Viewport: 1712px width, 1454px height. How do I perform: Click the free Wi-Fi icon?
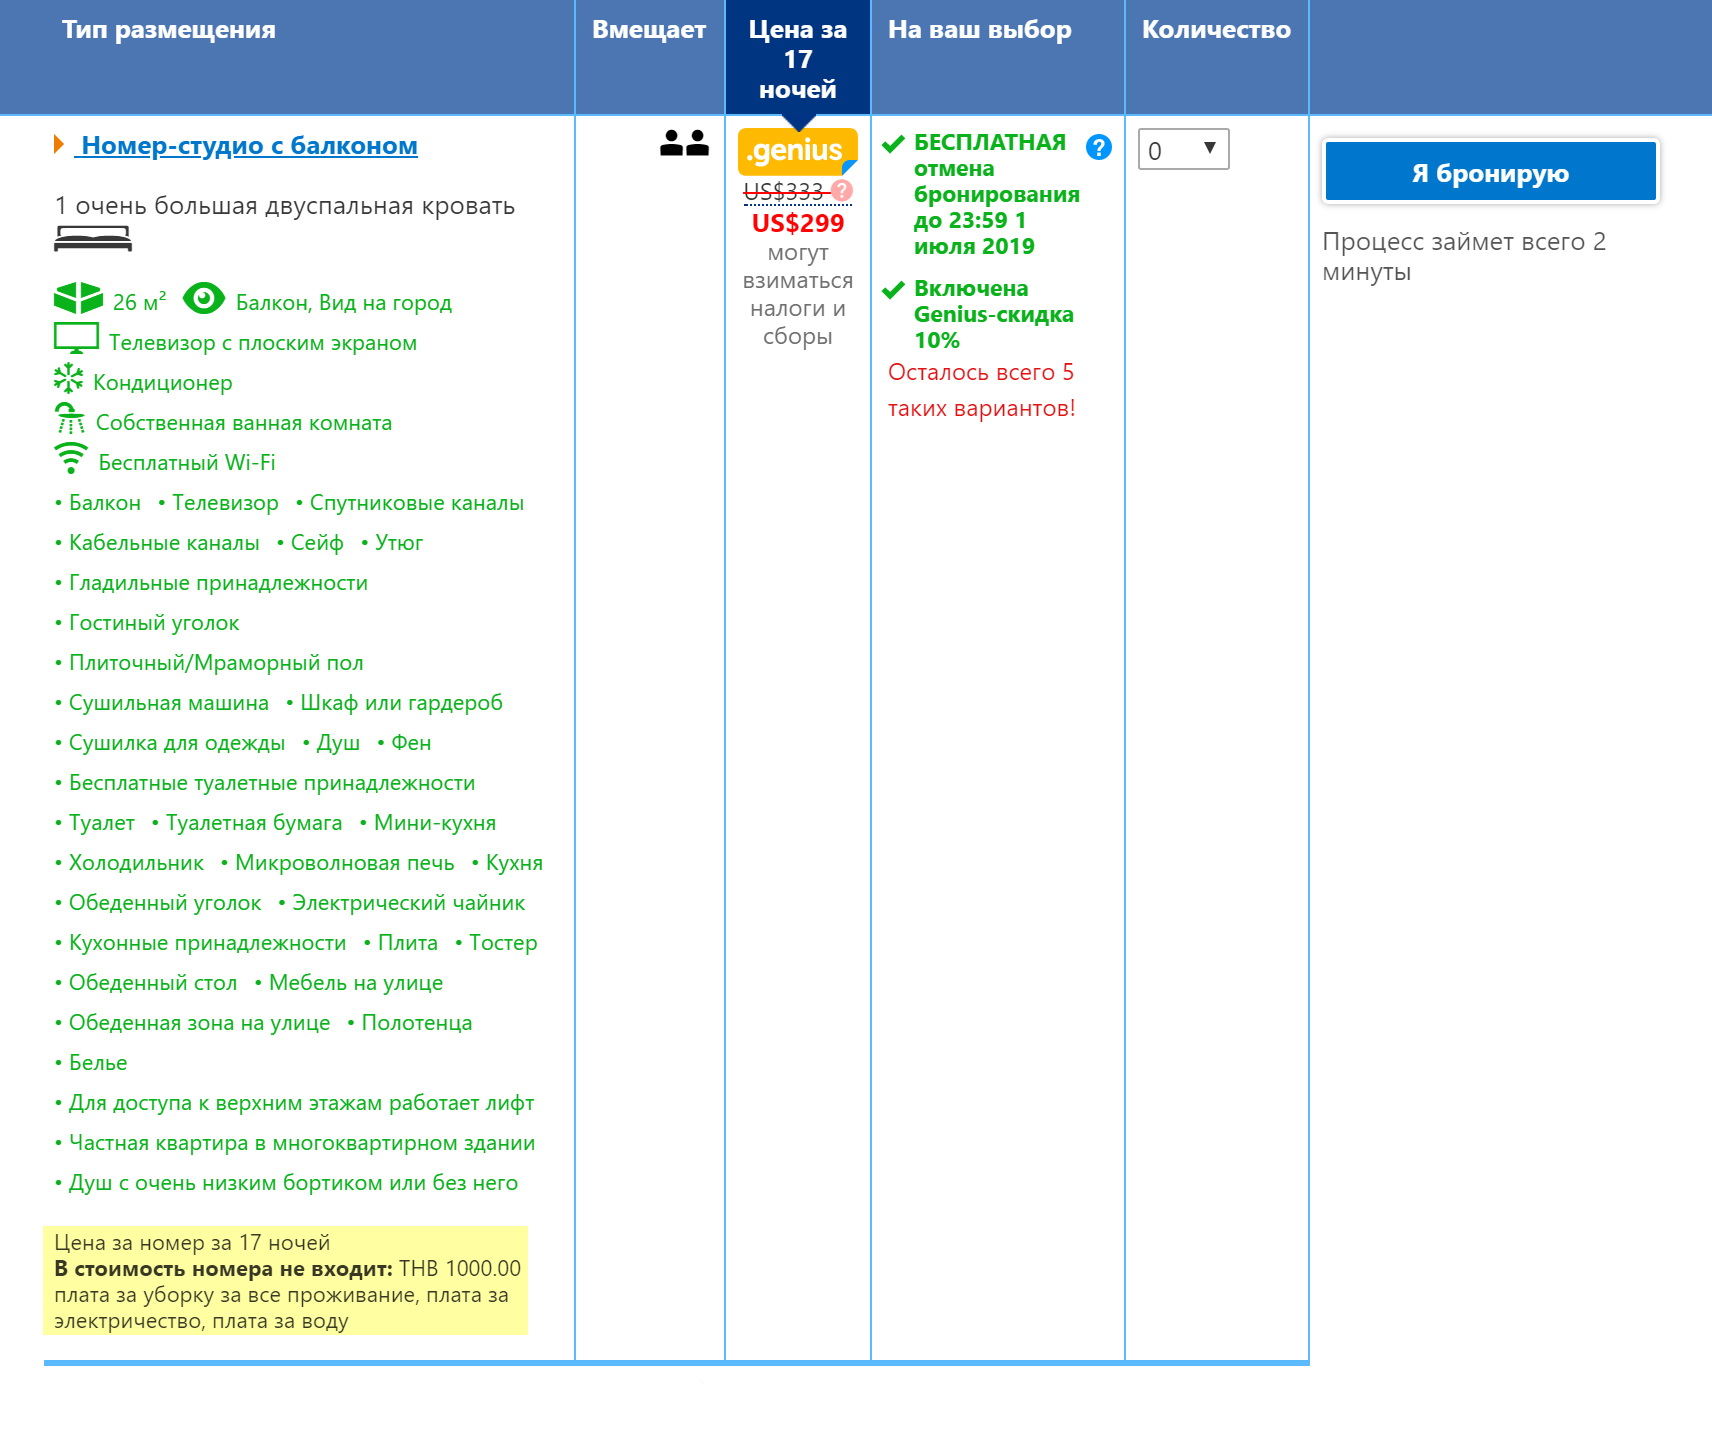point(71,458)
